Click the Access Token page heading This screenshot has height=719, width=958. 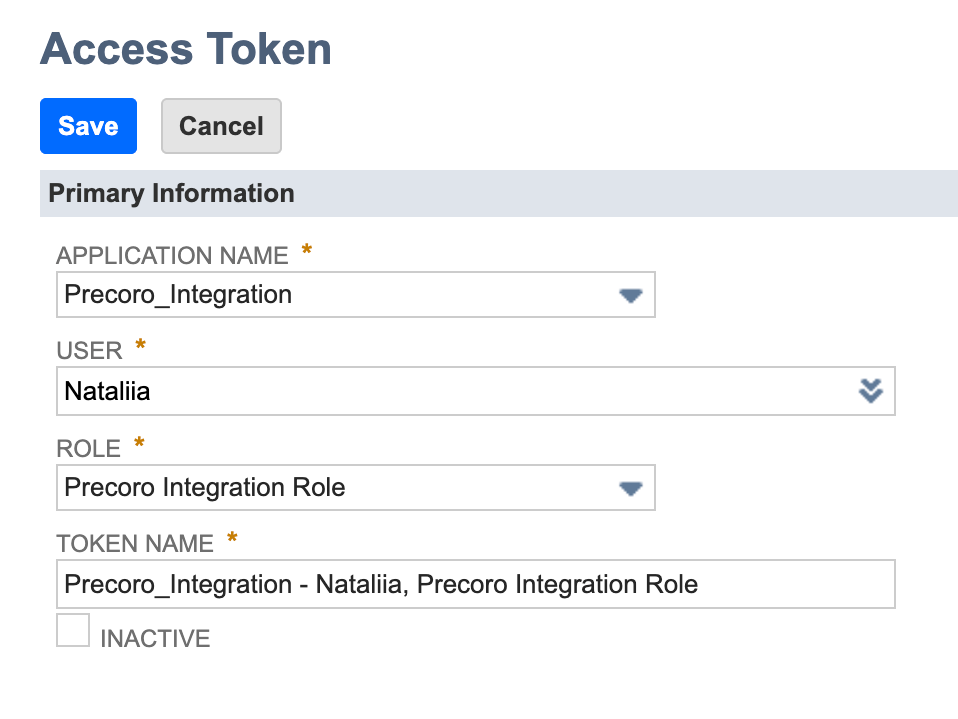(186, 49)
